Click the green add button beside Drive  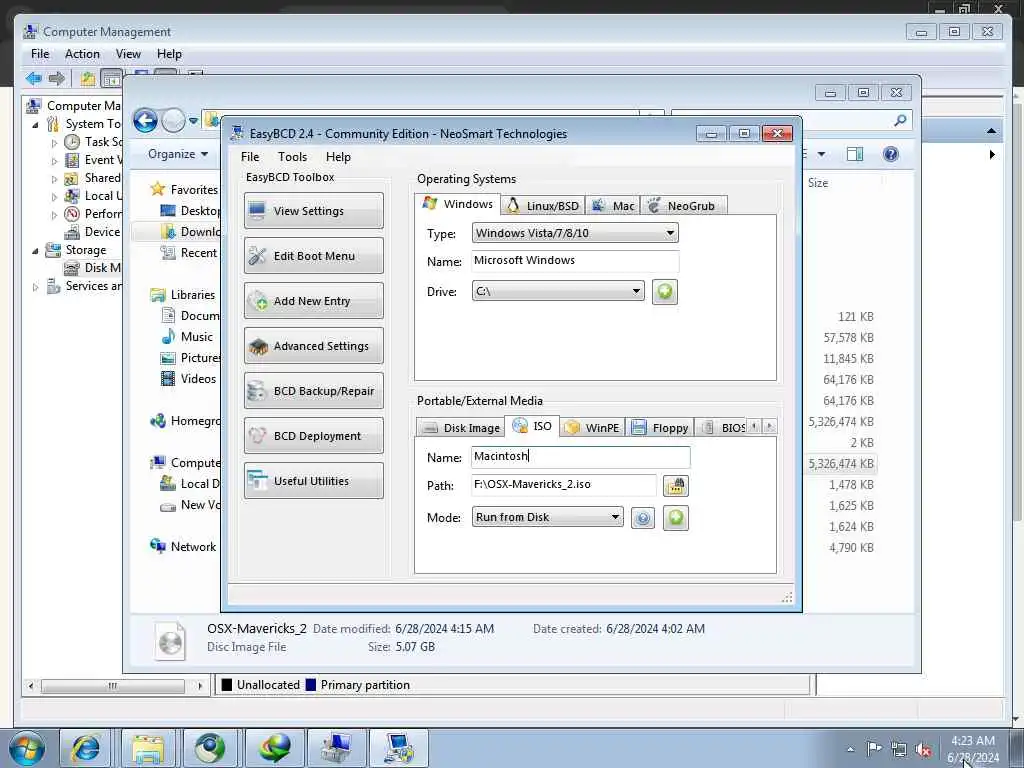[x=665, y=291]
